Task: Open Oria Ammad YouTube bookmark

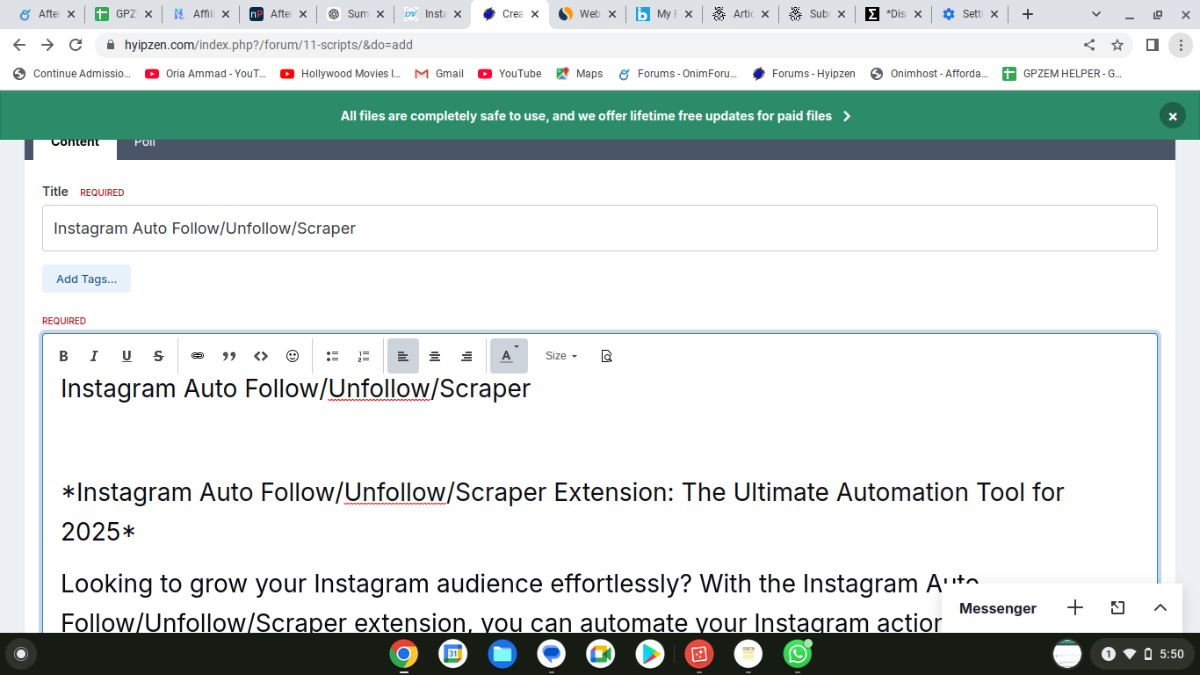Action: tap(205, 74)
